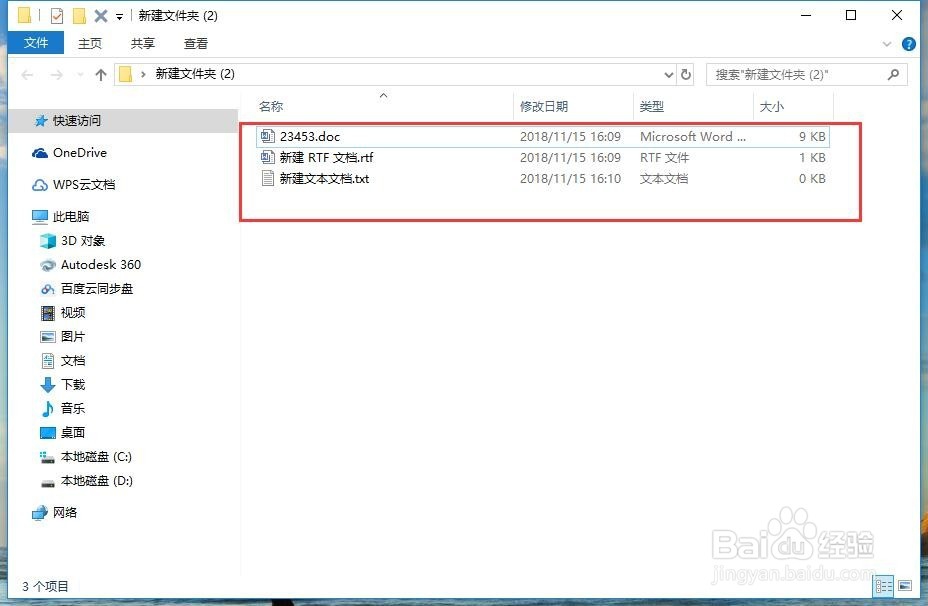928x606 pixels.
Task: Click the search box for 新建文件夹 (2)
Action: (806, 75)
